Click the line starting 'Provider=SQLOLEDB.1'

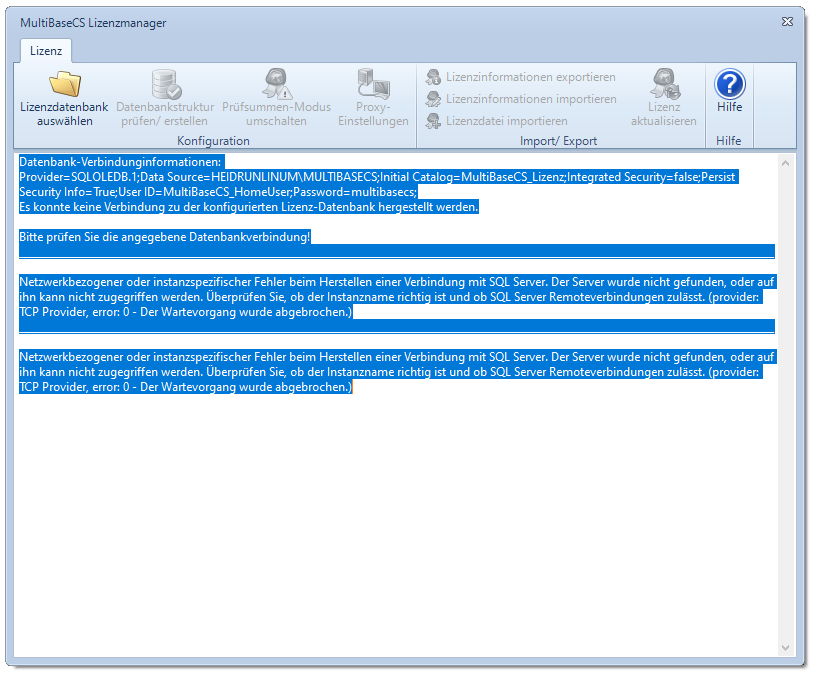[377, 177]
